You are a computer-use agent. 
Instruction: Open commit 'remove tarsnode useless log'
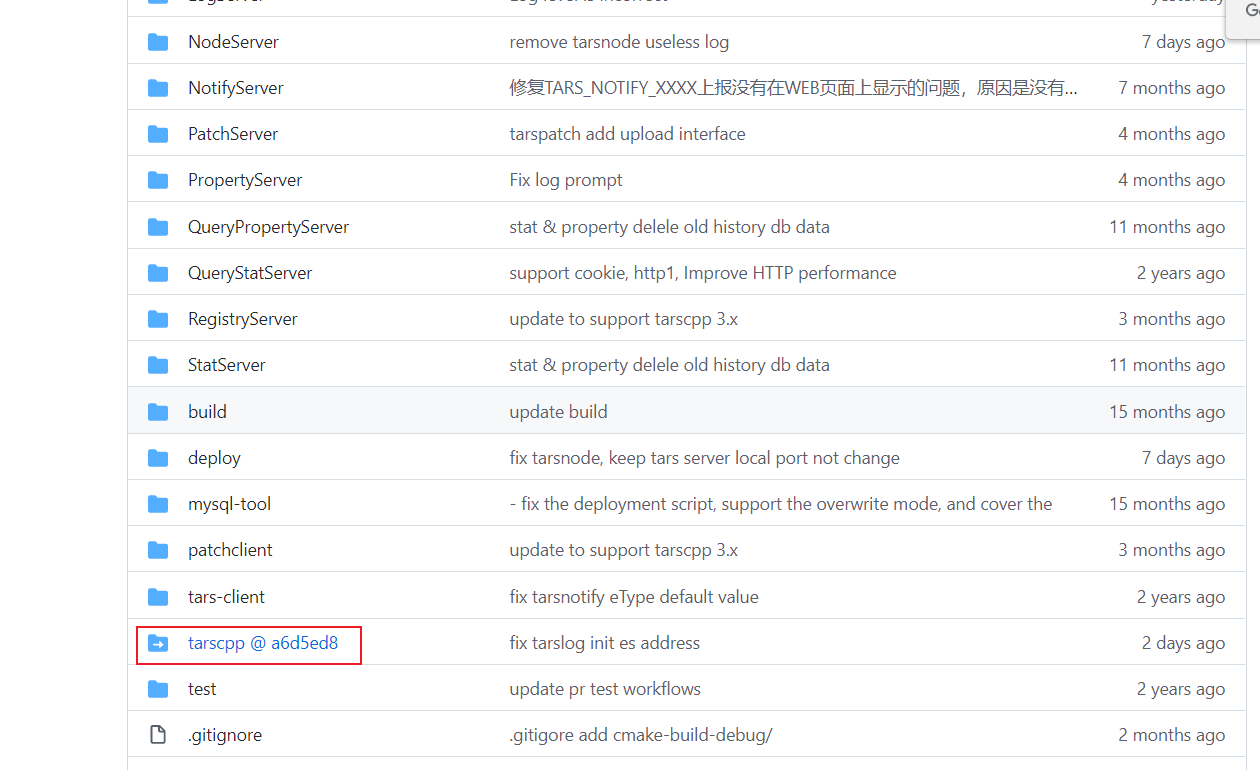[x=619, y=42]
